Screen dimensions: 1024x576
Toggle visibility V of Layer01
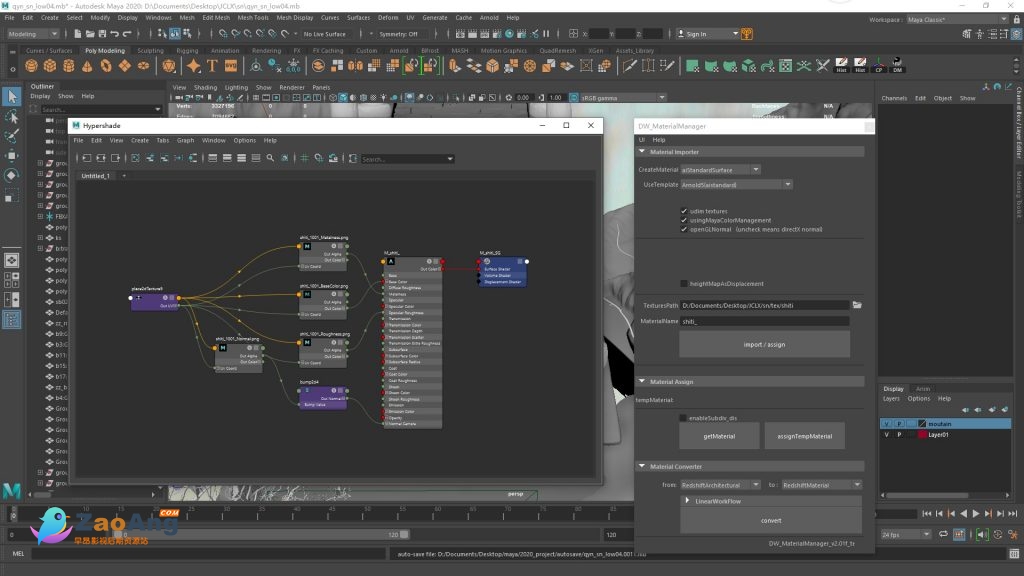tap(886, 434)
